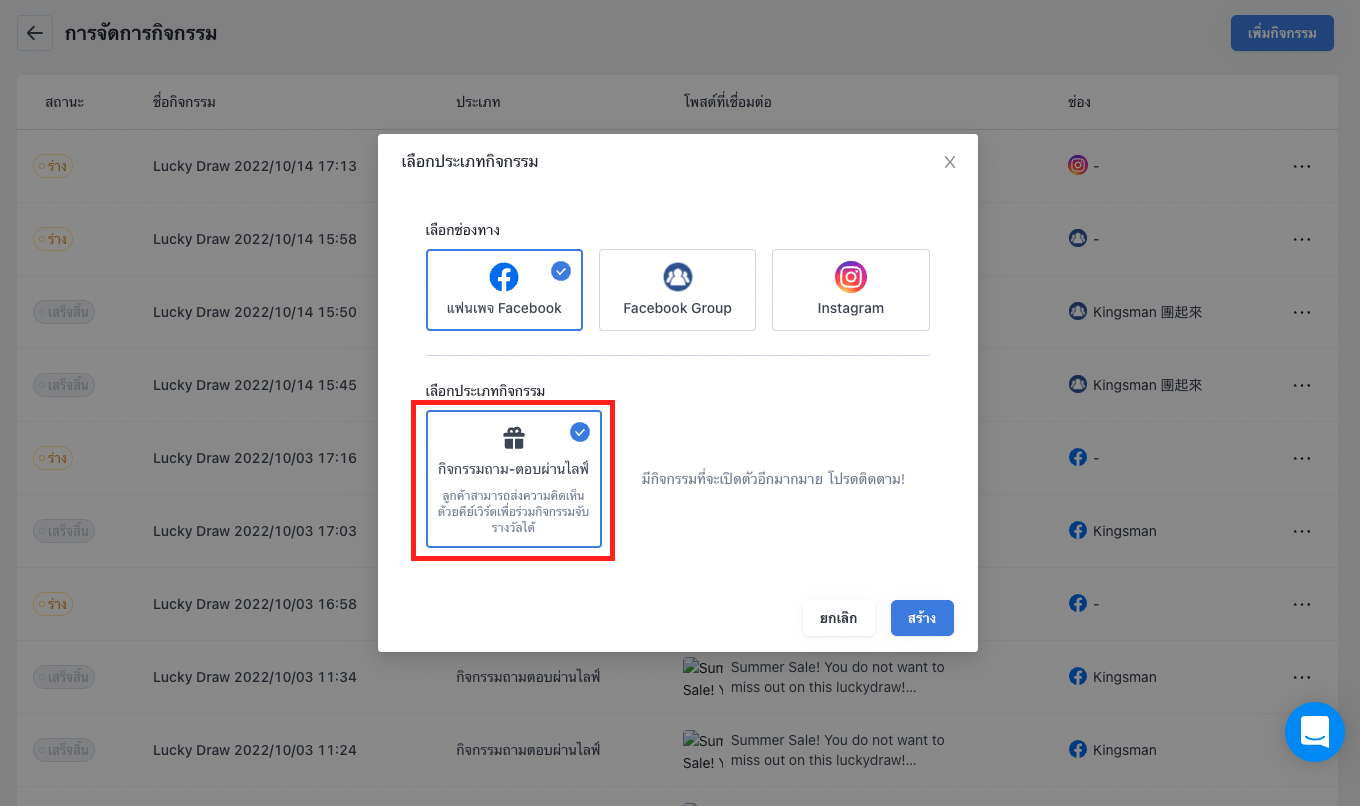Click the Facebook icon in the 17:03 row

click(x=1078, y=530)
